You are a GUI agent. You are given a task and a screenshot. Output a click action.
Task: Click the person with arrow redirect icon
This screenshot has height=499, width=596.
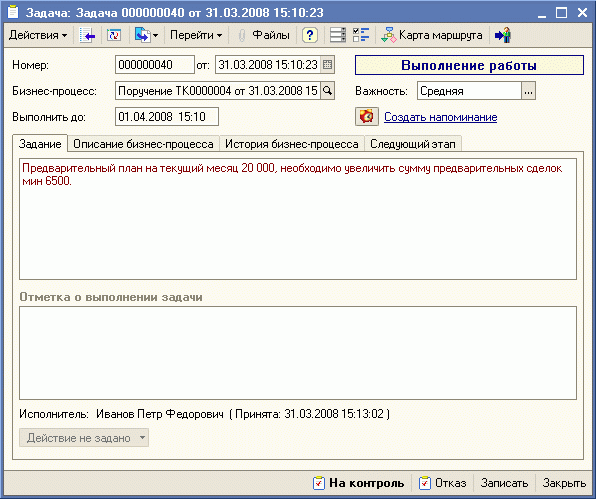(x=502, y=35)
